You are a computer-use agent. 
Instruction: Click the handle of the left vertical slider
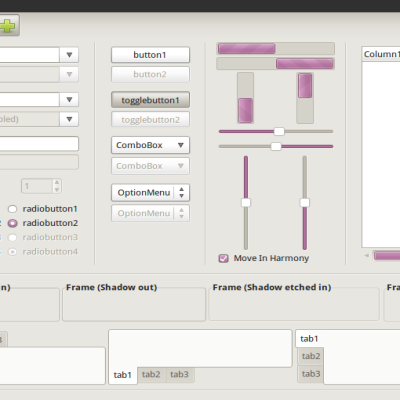246,202
